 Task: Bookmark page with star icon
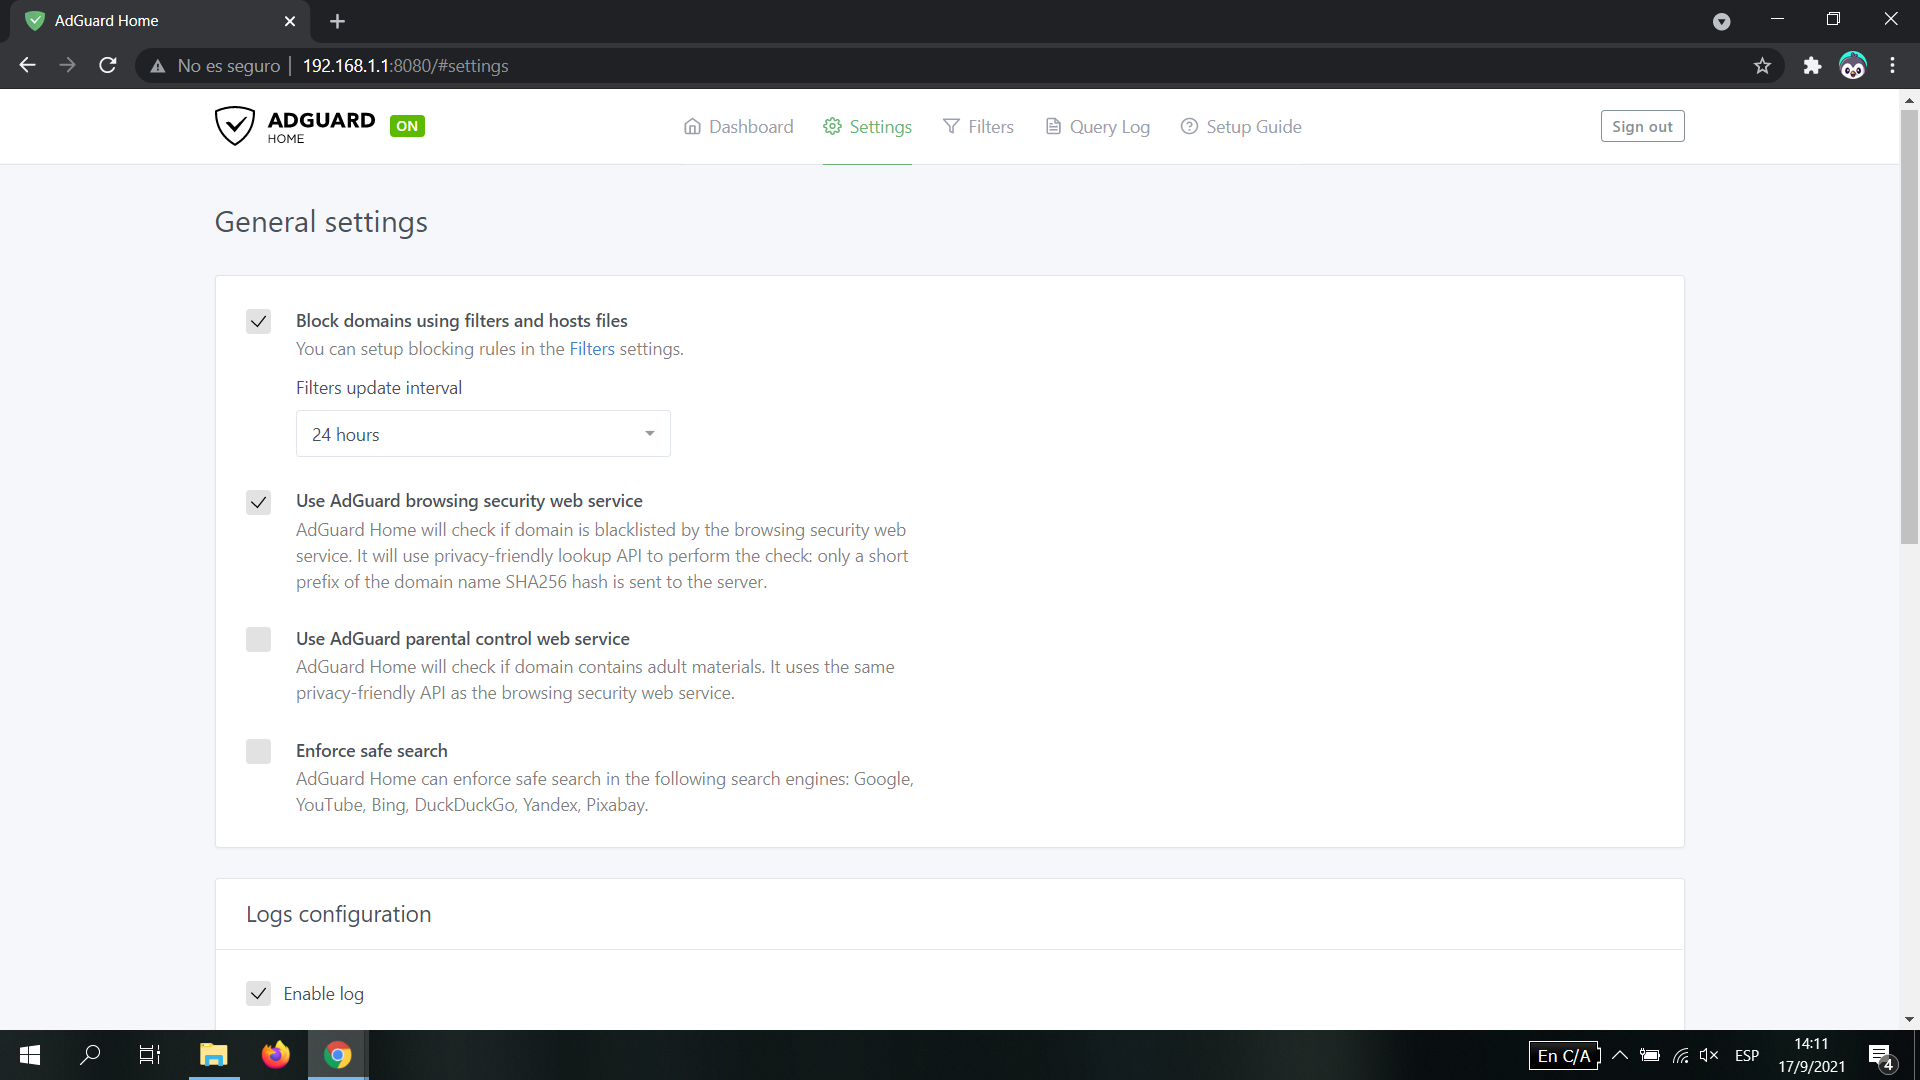1762,66
